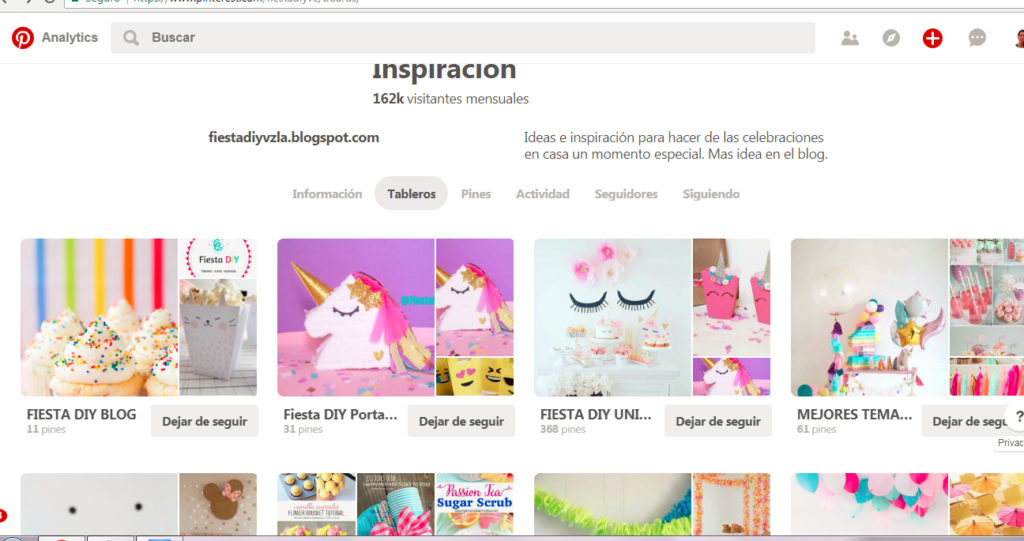Open the messages speech bubble icon
Image resolution: width=1024 pixels, height=541 pixels.
coord(977,38)
